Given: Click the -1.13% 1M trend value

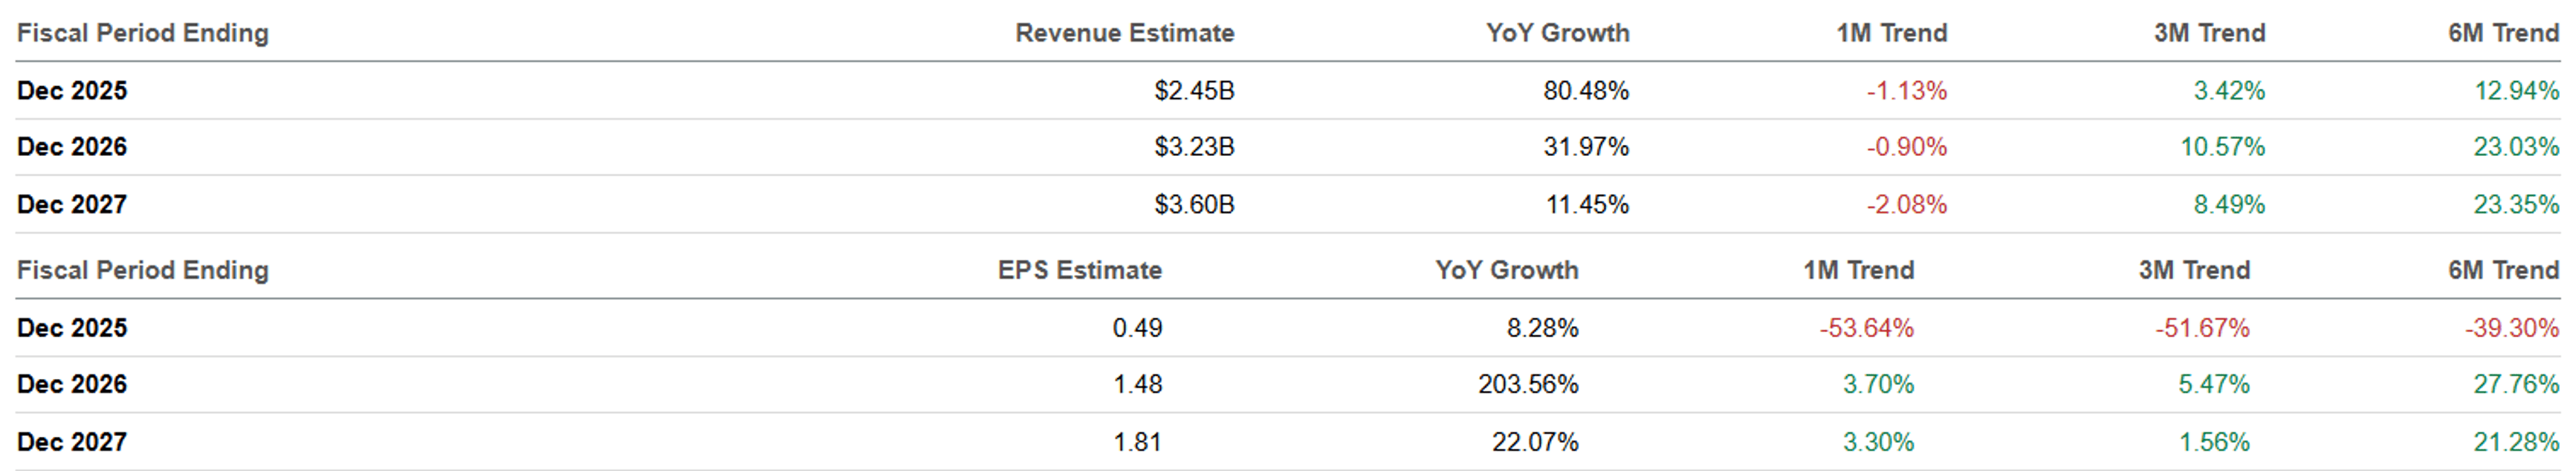Looking at the screenshot, I should pos(1907,90).
